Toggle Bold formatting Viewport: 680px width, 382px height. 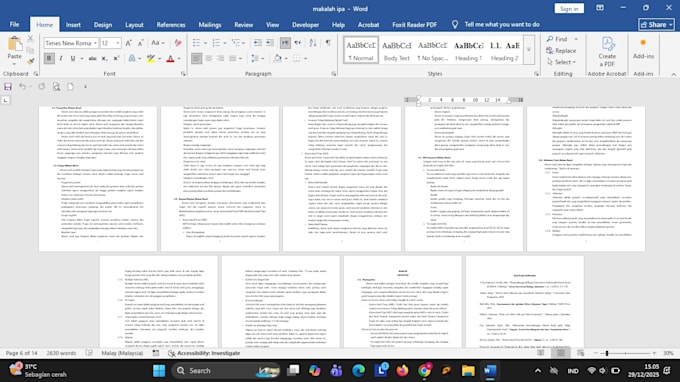point(49,58)
